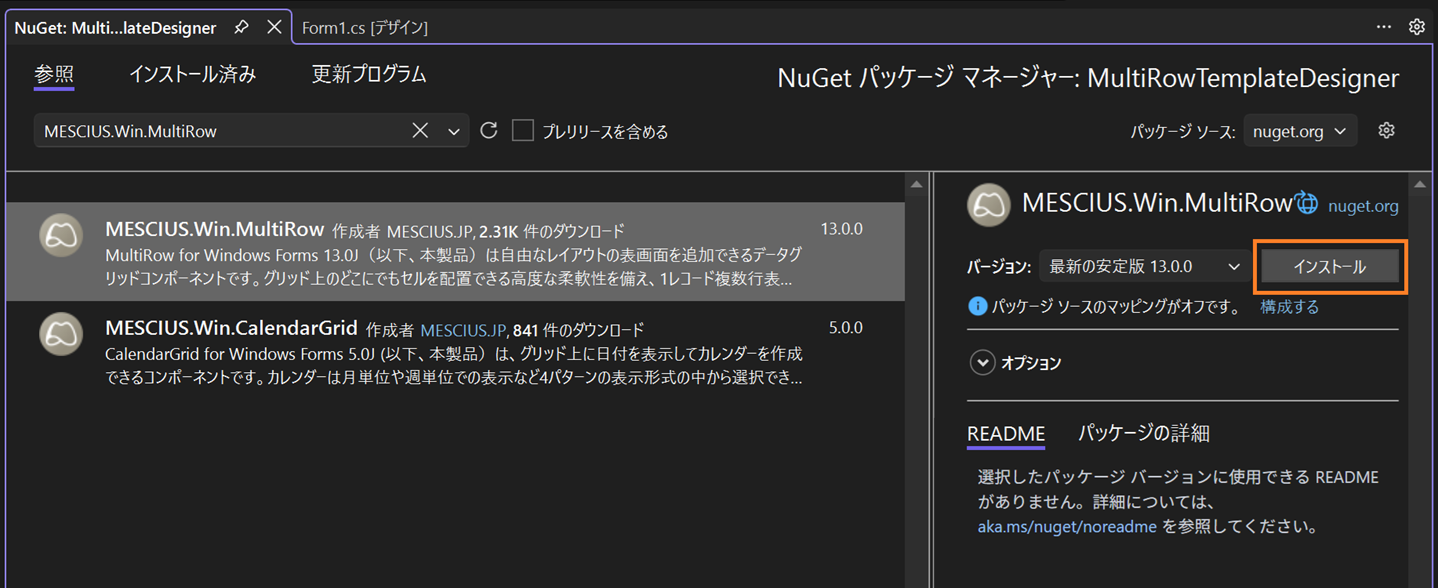Select MESCIUS.Win.MultiRow package in the list
1438x588 pixels.
coord(455,252)
